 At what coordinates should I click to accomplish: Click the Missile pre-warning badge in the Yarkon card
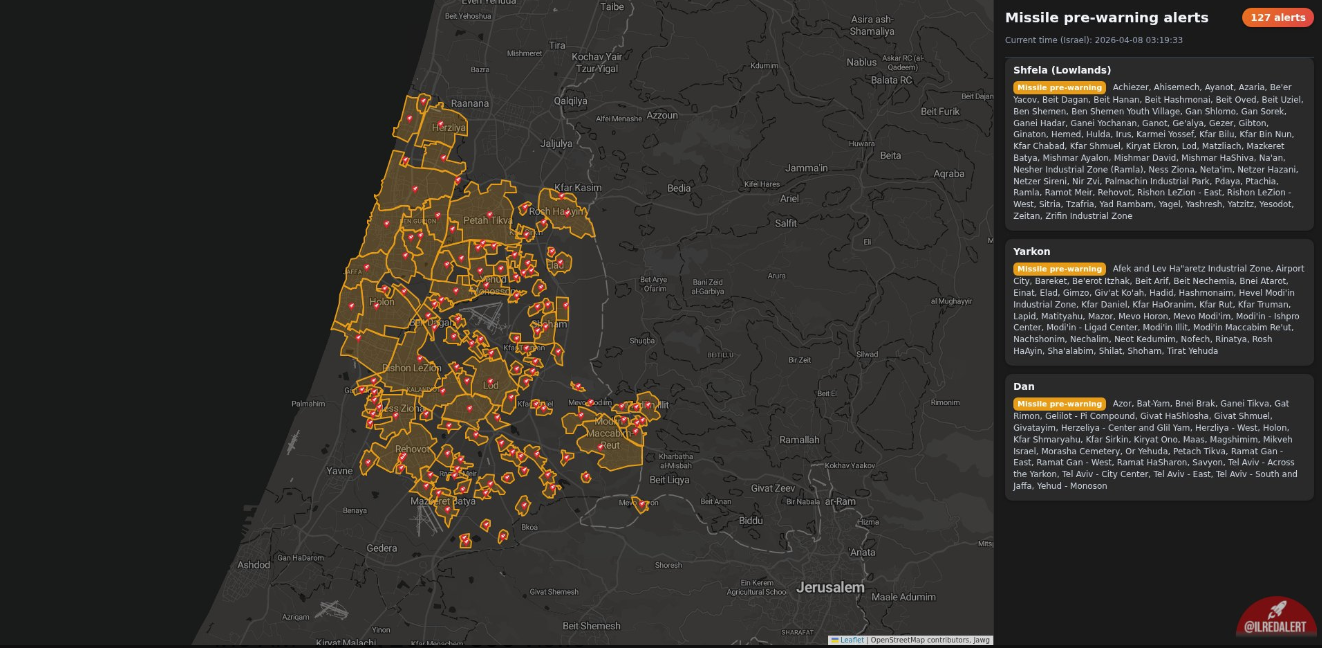tap(1060, 269)
